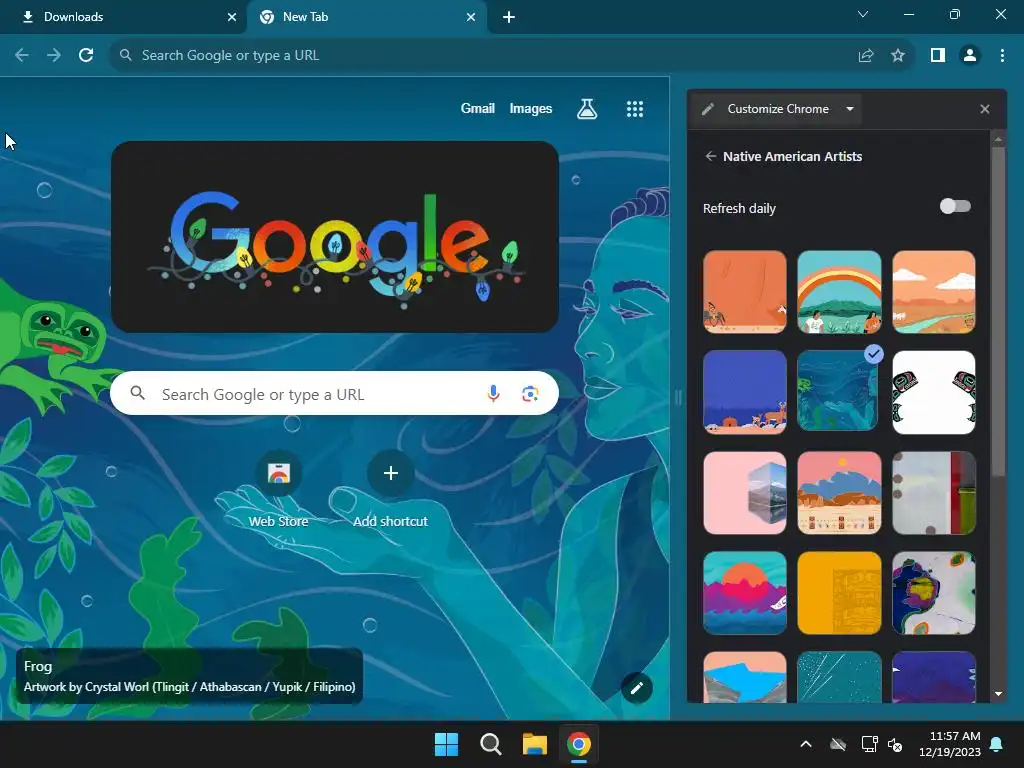Switch to the New Tab tab
Image resolution: width=1024 pixels, height=768 pixels.
tap(366, 17)
